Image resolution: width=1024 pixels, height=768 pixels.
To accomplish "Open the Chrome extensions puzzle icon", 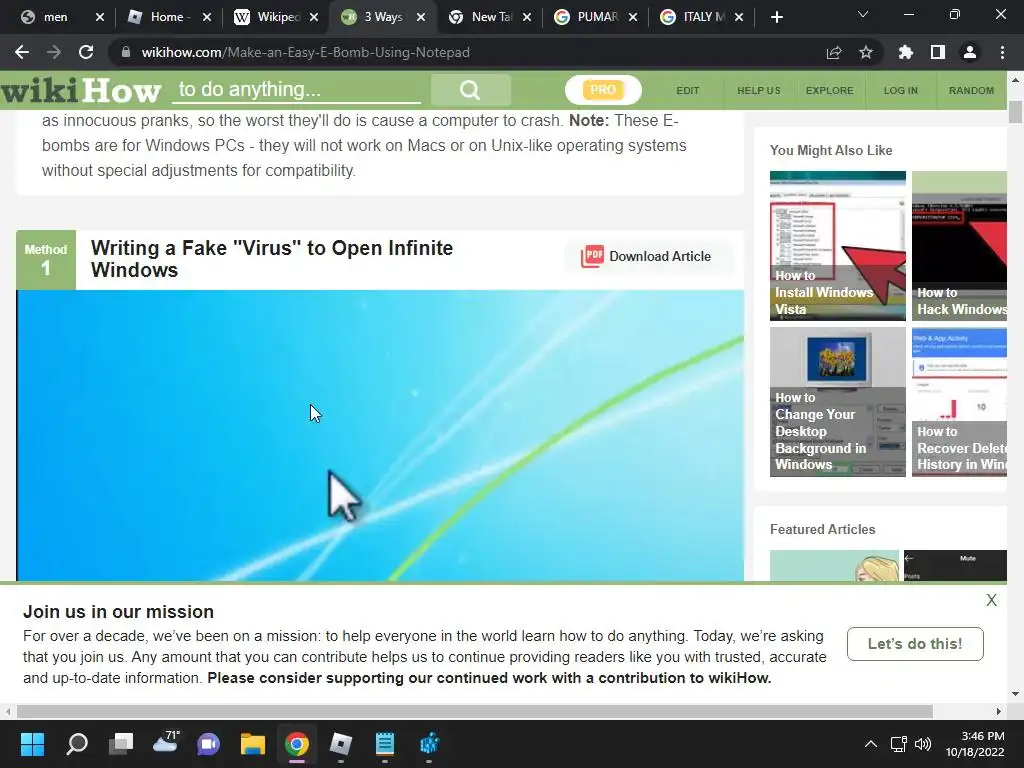I will tap(906, 52).
